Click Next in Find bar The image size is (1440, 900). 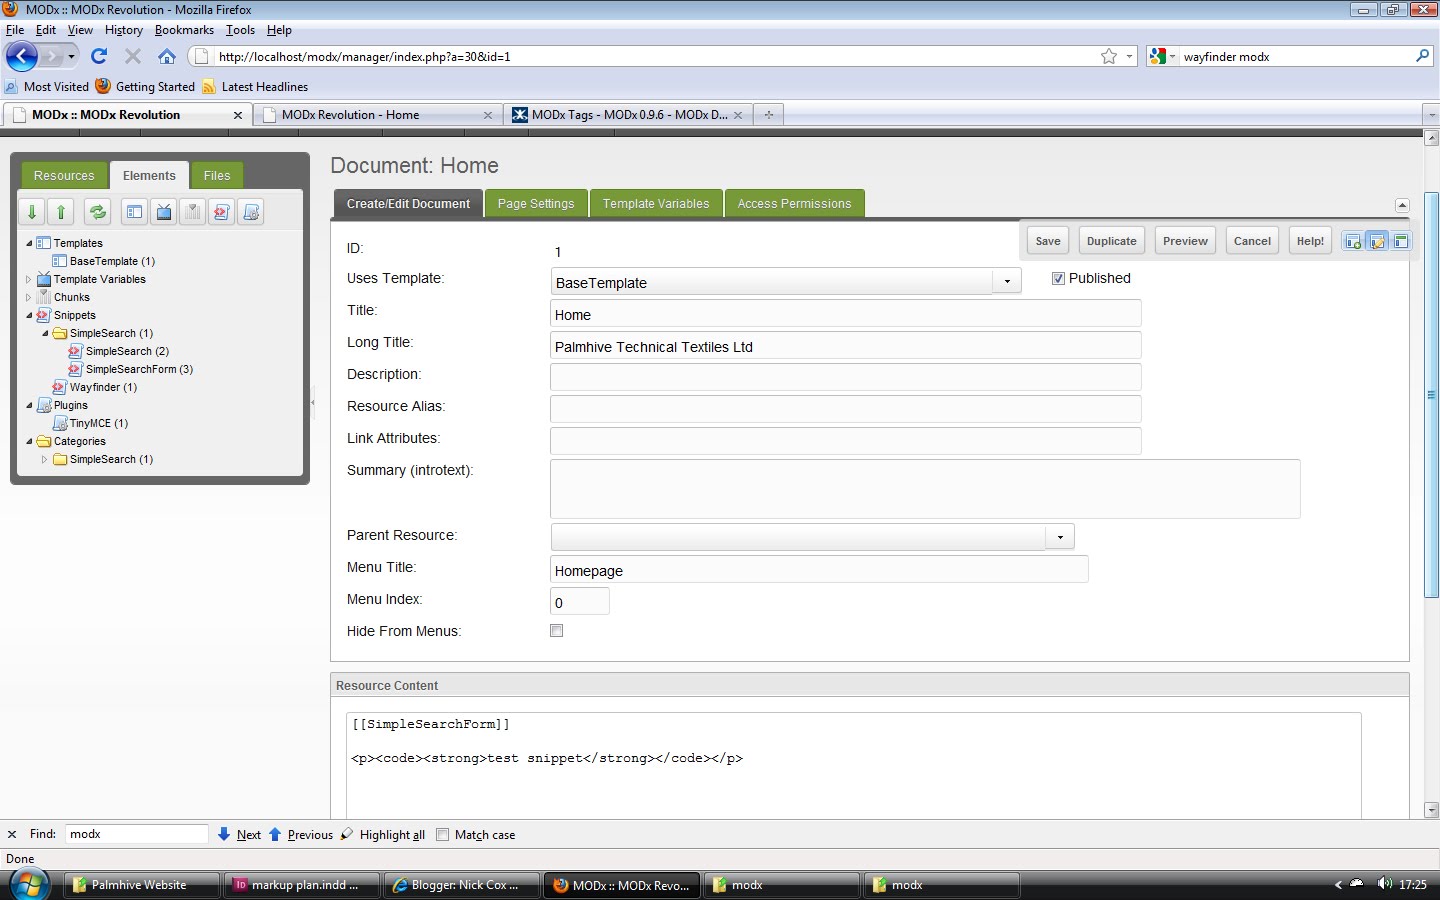click(240, 835)
